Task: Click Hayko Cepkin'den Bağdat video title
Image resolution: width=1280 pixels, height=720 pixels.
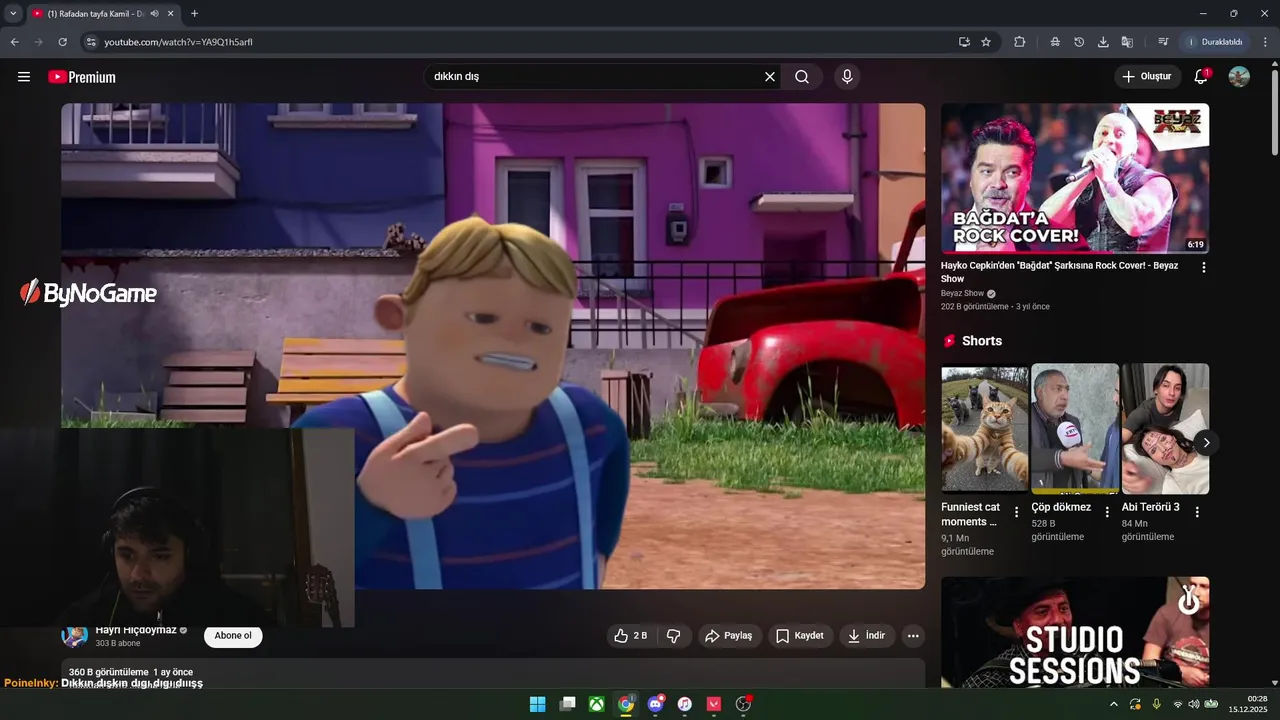Action: pos(1060,272)
